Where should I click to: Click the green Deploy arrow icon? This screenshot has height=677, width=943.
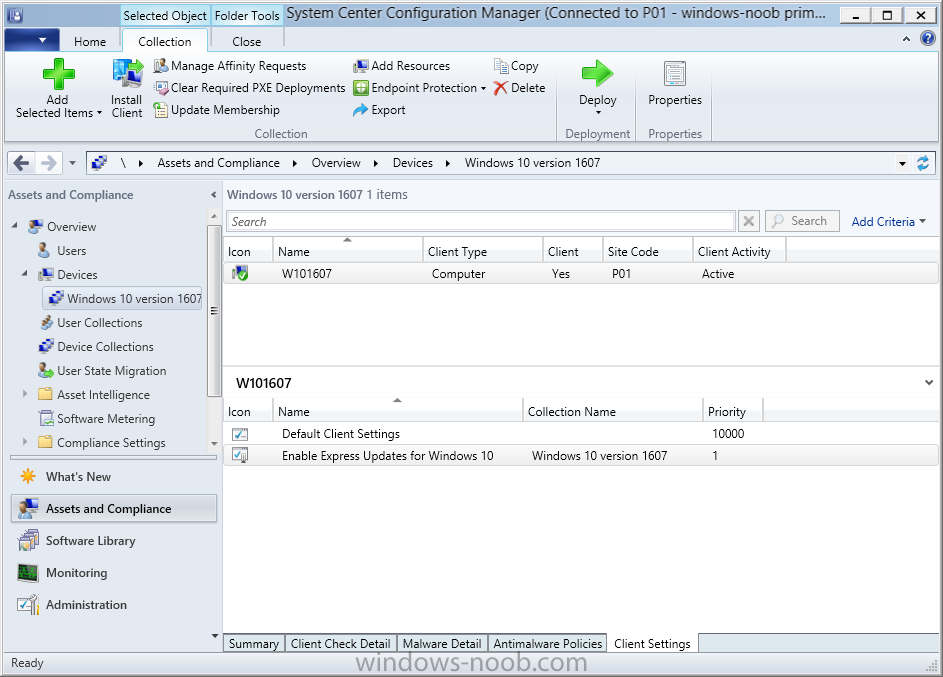point(597,74)
